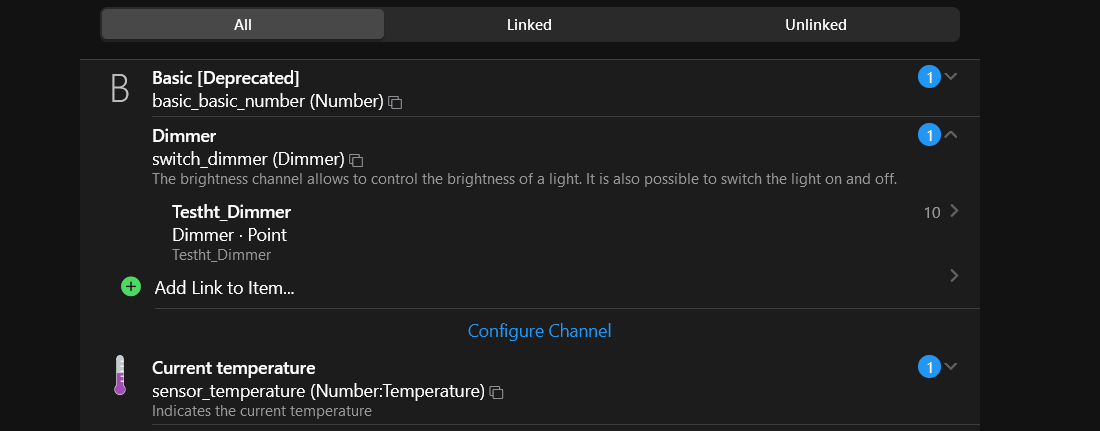1100x431 pixels.
Task: Click the thermometer icon for Current temperature
Action: (120, 375)
